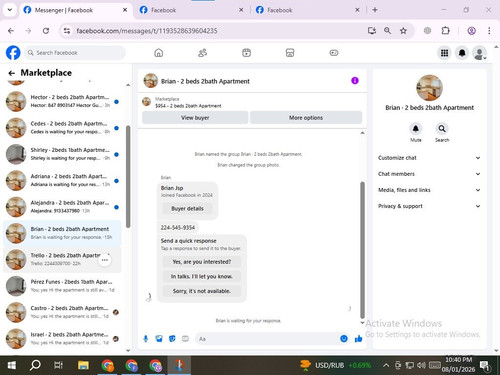The height and width of the screenshot is (375, 500).
Task: Choose a GIF icon
Action: (x=185, y=339)
